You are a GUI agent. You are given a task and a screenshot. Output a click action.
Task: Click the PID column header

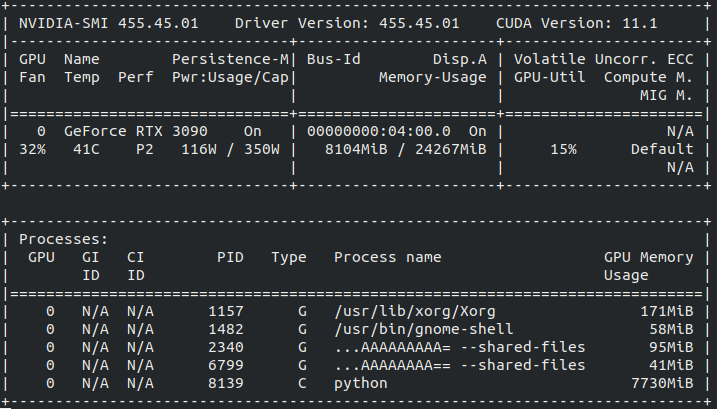pos(230,257)
